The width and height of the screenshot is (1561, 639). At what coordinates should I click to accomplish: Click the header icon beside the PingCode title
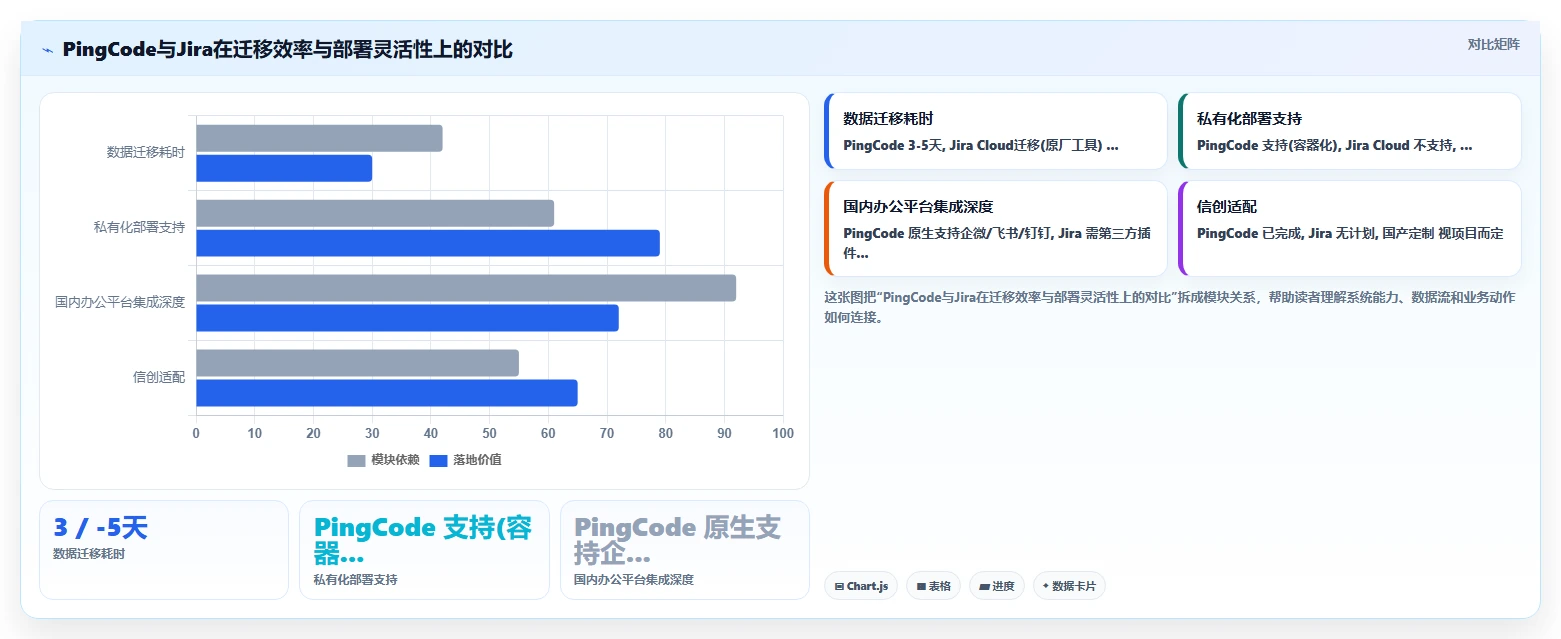(47, 49)
